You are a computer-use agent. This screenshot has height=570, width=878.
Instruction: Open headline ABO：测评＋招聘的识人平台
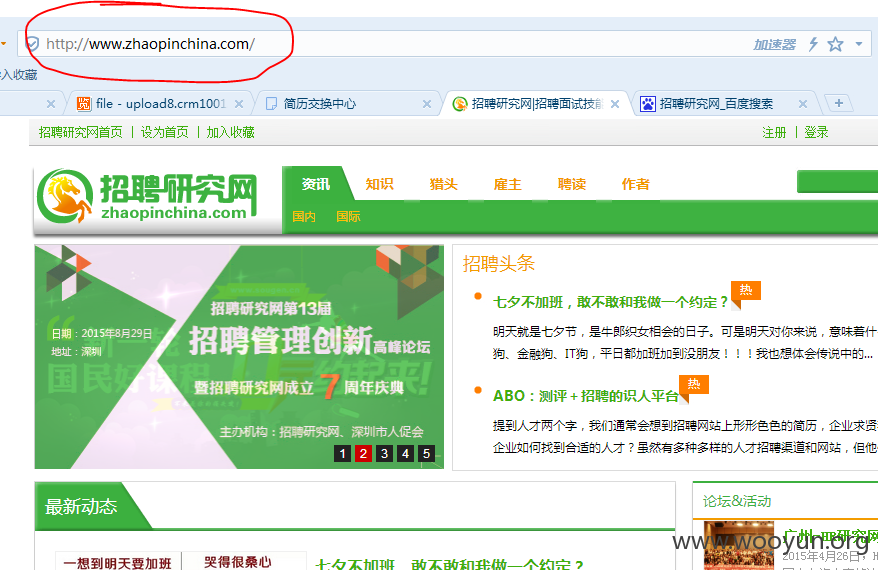(x=586, y=396)
